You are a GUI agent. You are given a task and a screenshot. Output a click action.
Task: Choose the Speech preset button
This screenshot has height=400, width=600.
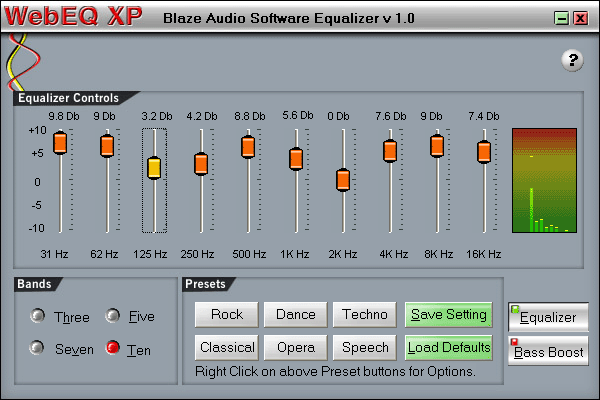[x=364, y=348]
